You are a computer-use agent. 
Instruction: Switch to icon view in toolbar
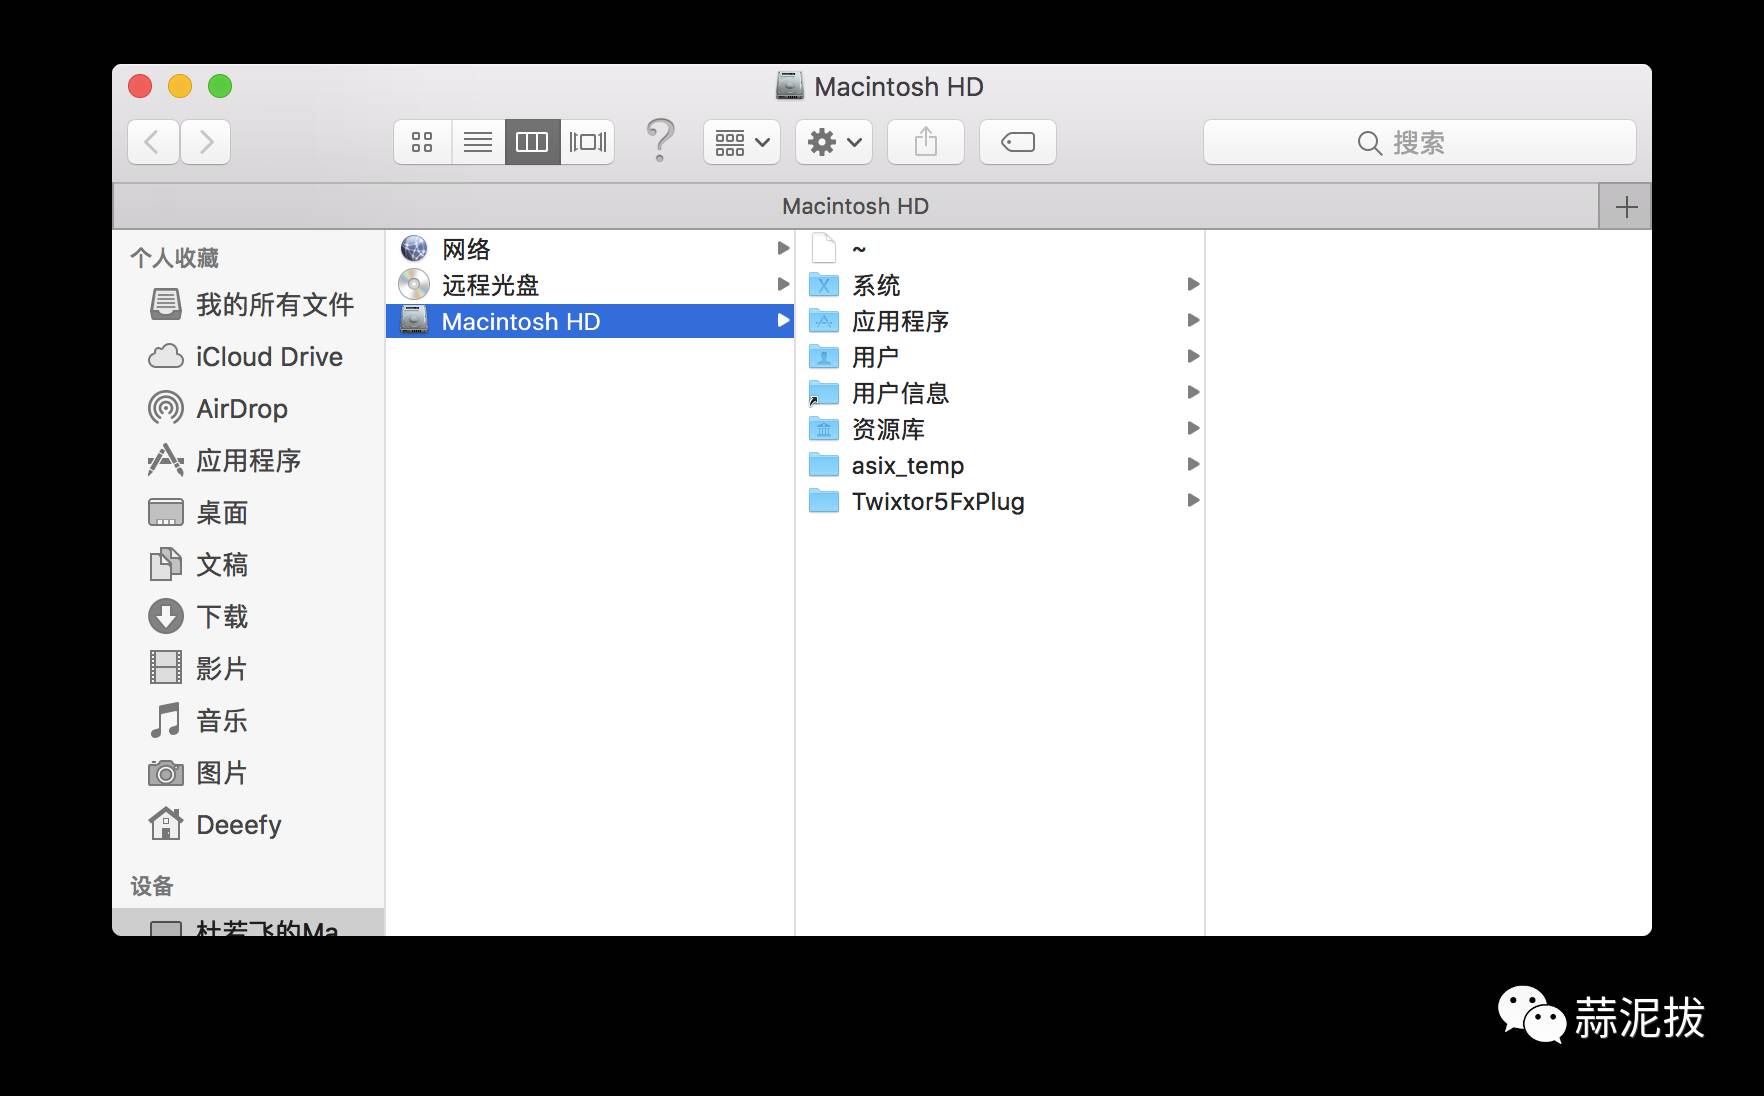422,142
